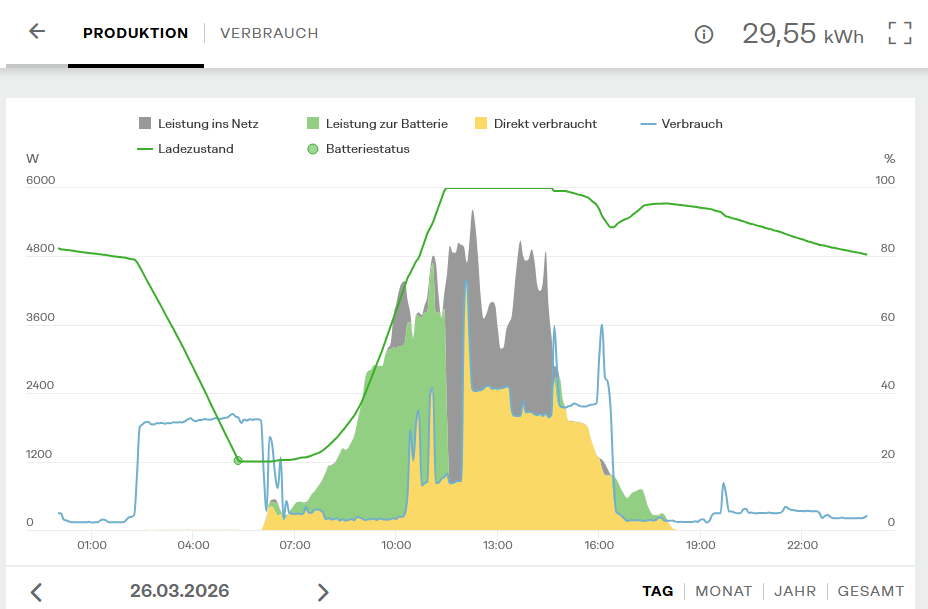
Task: Show GESAMT overall view
Action: [870, 591]
